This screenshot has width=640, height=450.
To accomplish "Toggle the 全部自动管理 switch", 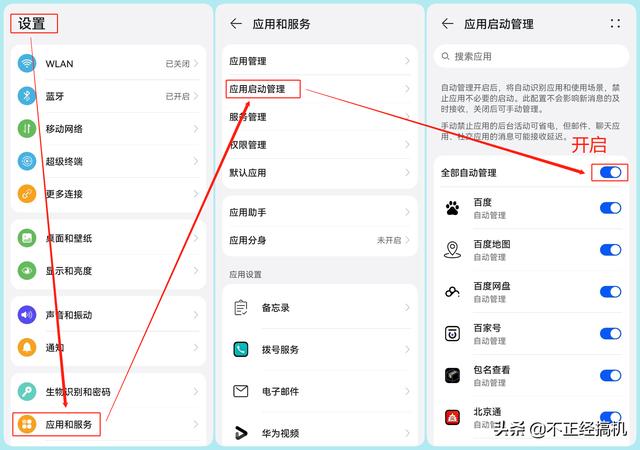I will [610, 173].
